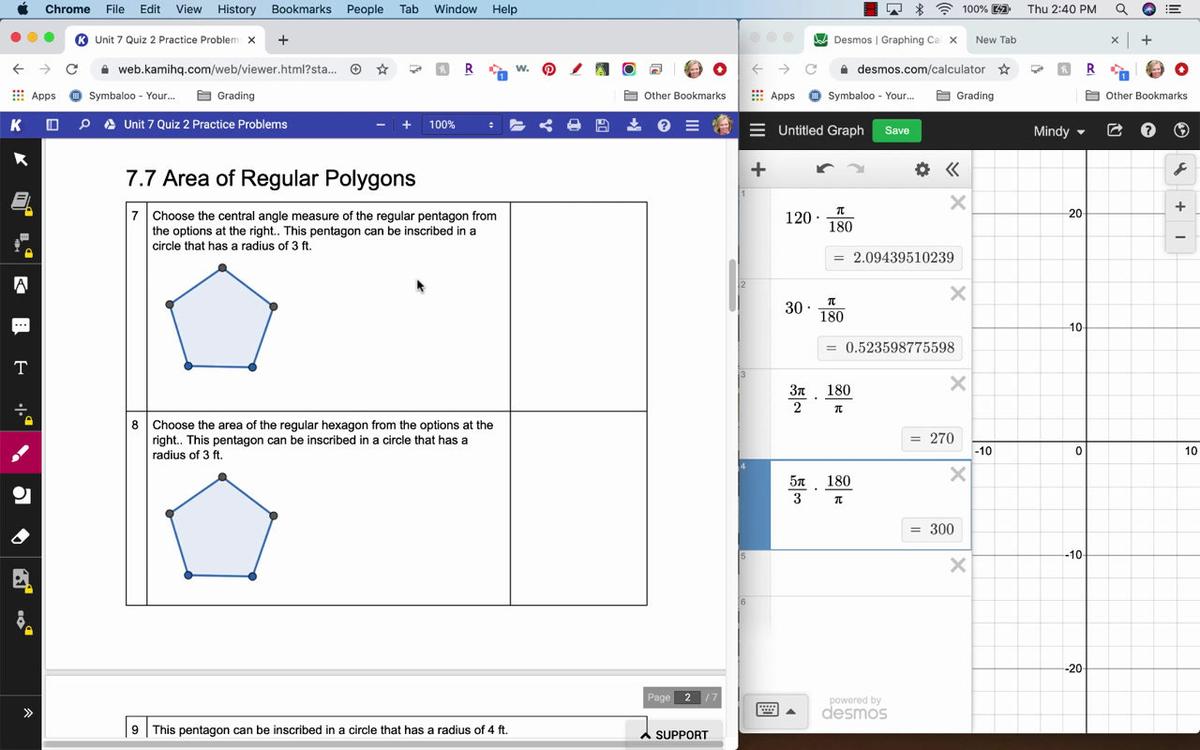This screenshot has width=1200, height=750.
Task: Click the page number input field
Action: (687, 697)
